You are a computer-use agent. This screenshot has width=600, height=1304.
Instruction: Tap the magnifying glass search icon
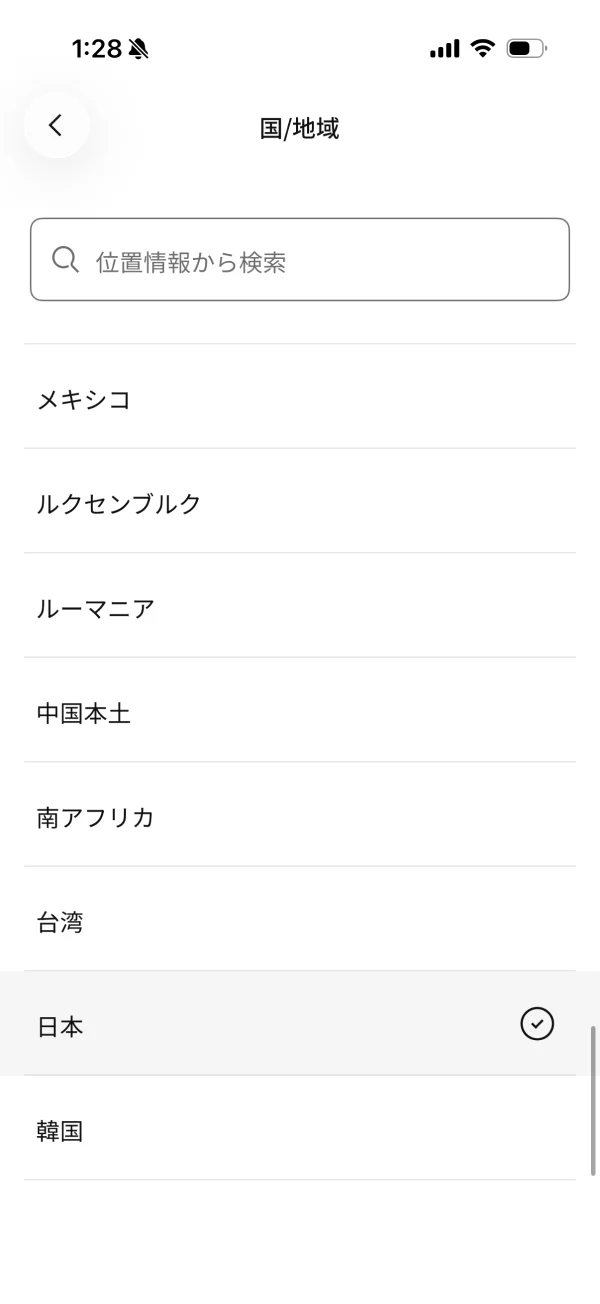(65, 260)
